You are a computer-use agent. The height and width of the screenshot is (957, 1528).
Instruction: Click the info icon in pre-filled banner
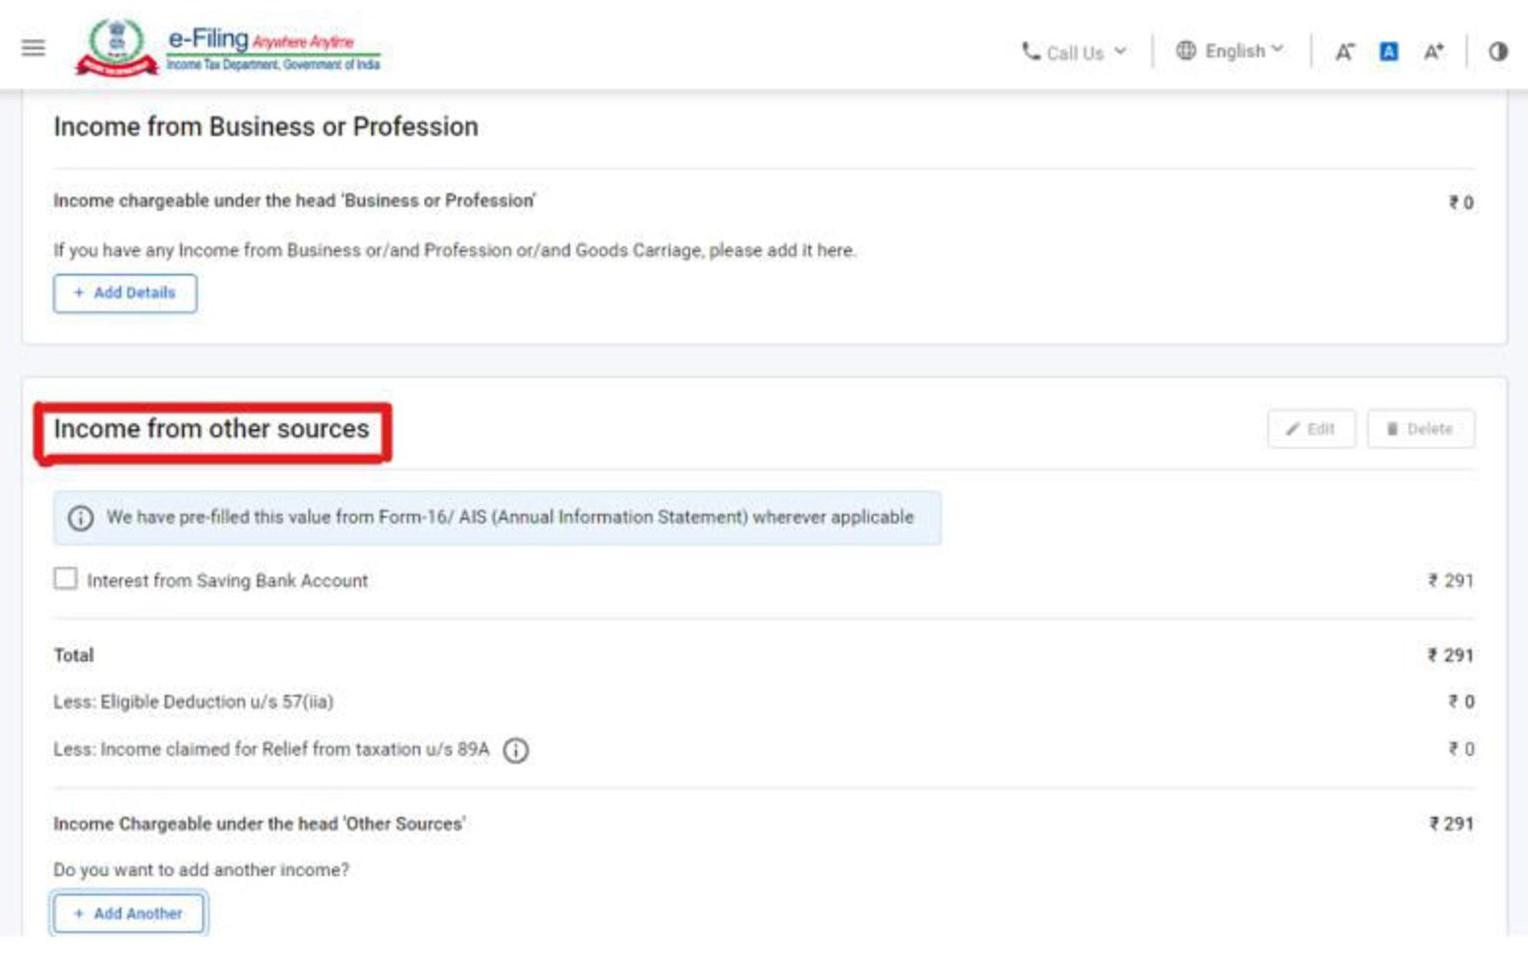(81, 518)
